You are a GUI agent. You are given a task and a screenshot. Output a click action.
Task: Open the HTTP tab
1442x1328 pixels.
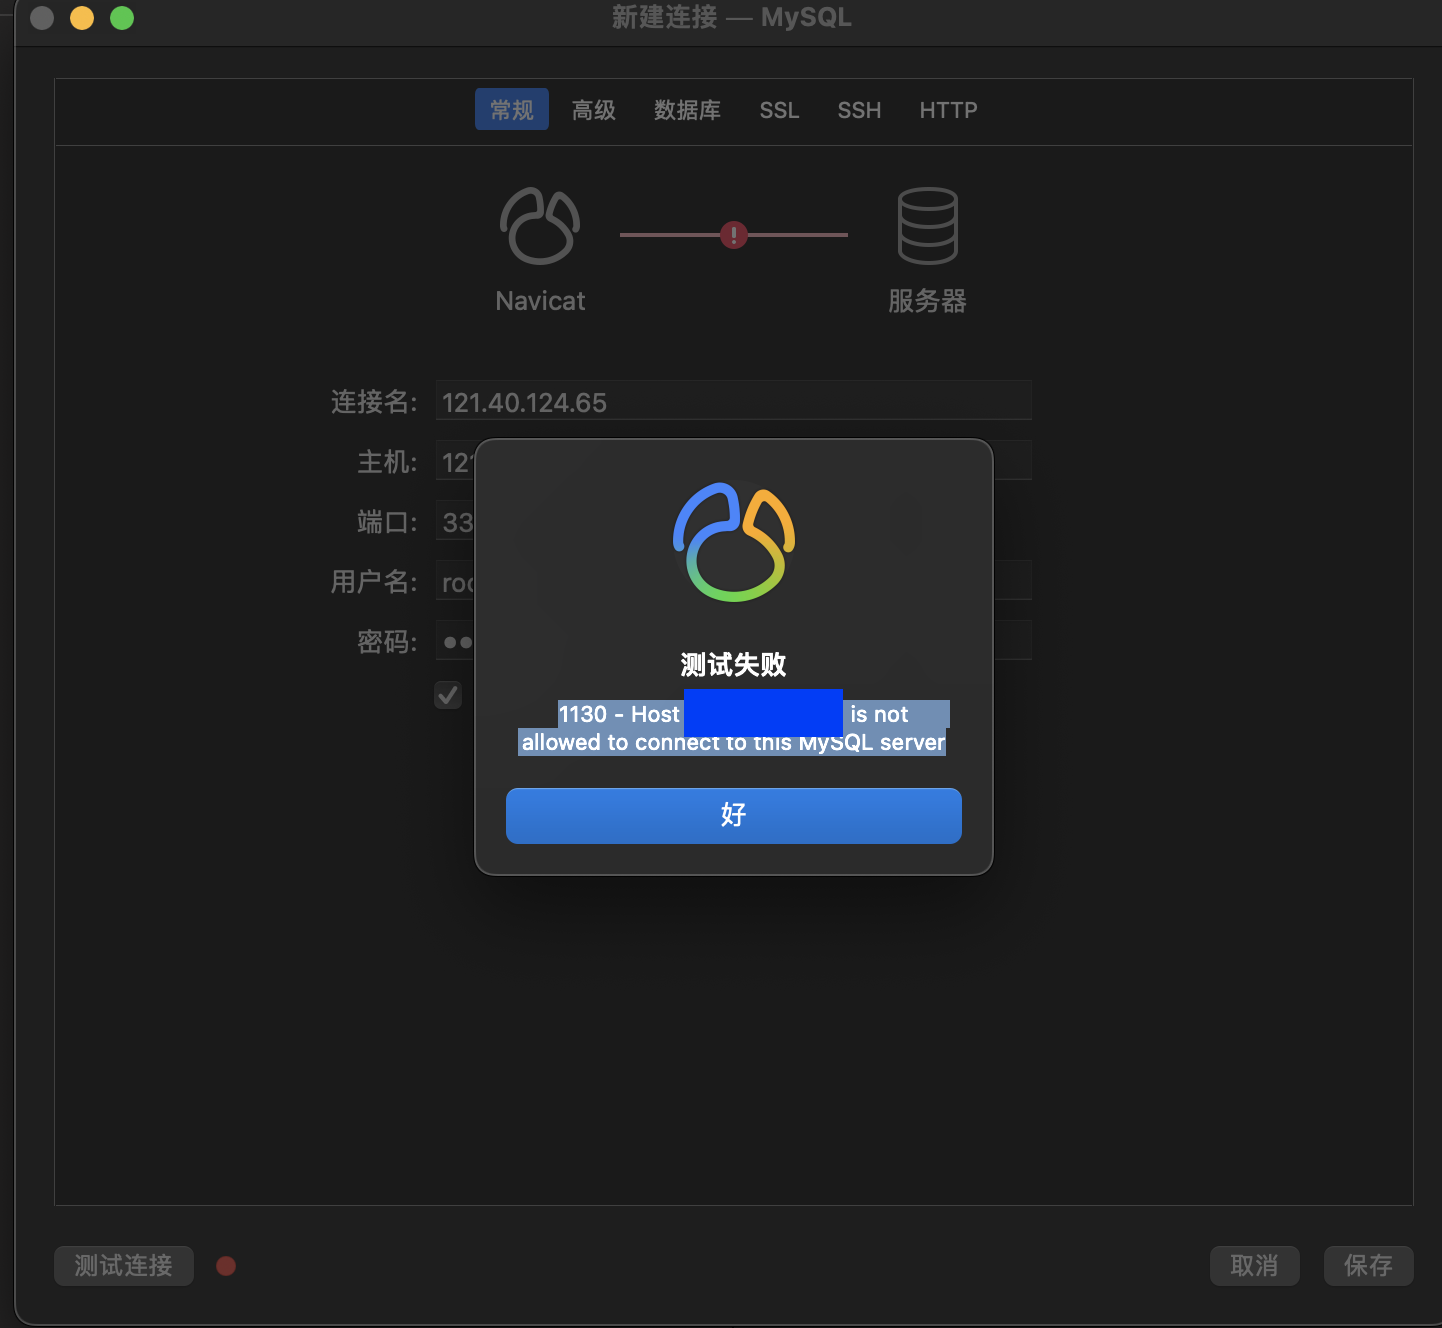point(948,110)
